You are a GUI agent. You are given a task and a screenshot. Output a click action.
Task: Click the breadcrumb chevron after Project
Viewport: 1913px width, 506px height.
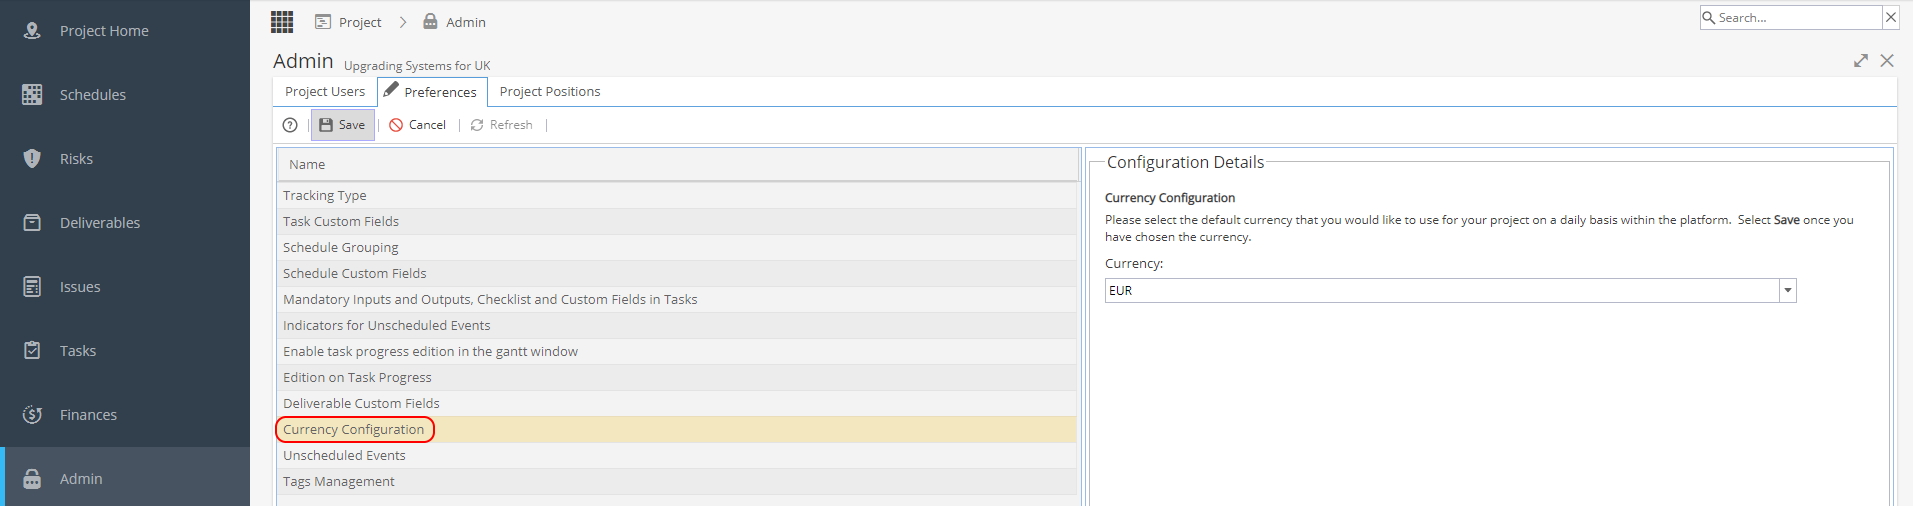(403, 22)
